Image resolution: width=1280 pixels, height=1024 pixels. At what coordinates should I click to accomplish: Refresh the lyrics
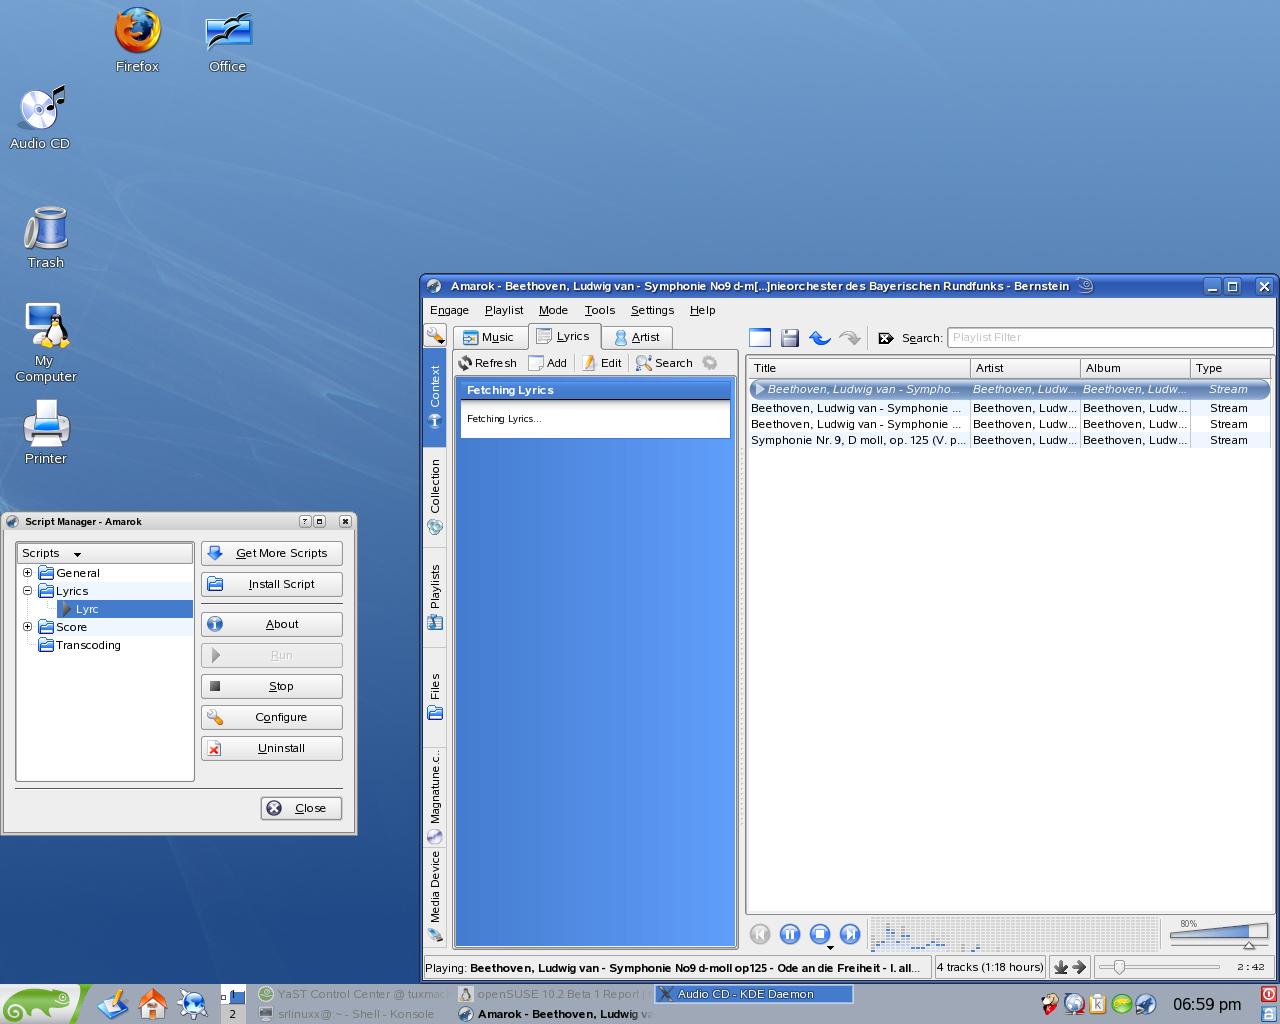(x=488, y=363)
